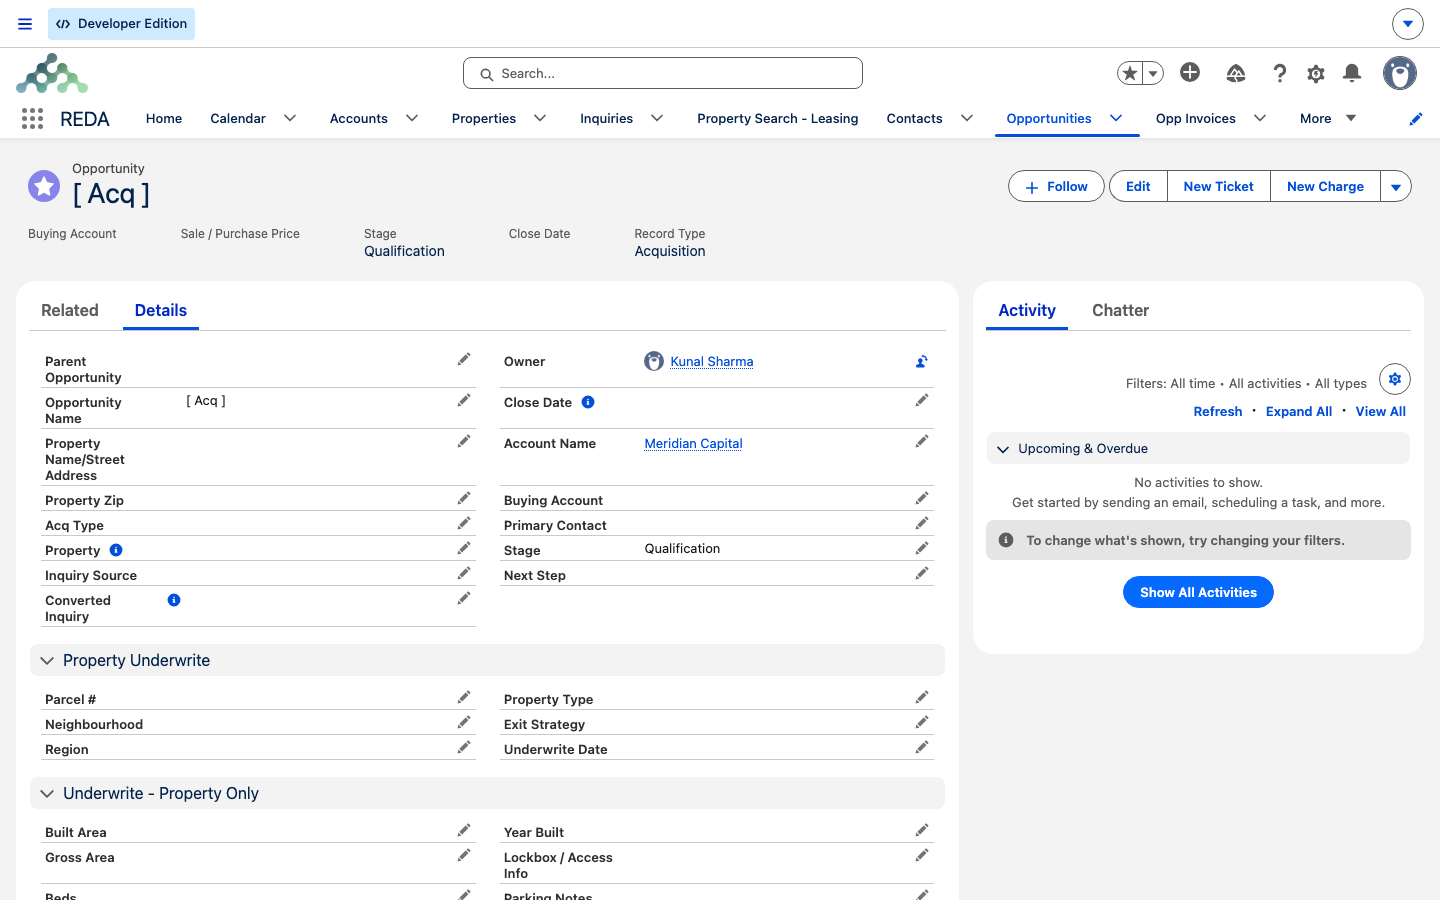Open the Home navigation tab
Image resolution: width=1440 pixels, height=900 pixels.
coord(164,118)
